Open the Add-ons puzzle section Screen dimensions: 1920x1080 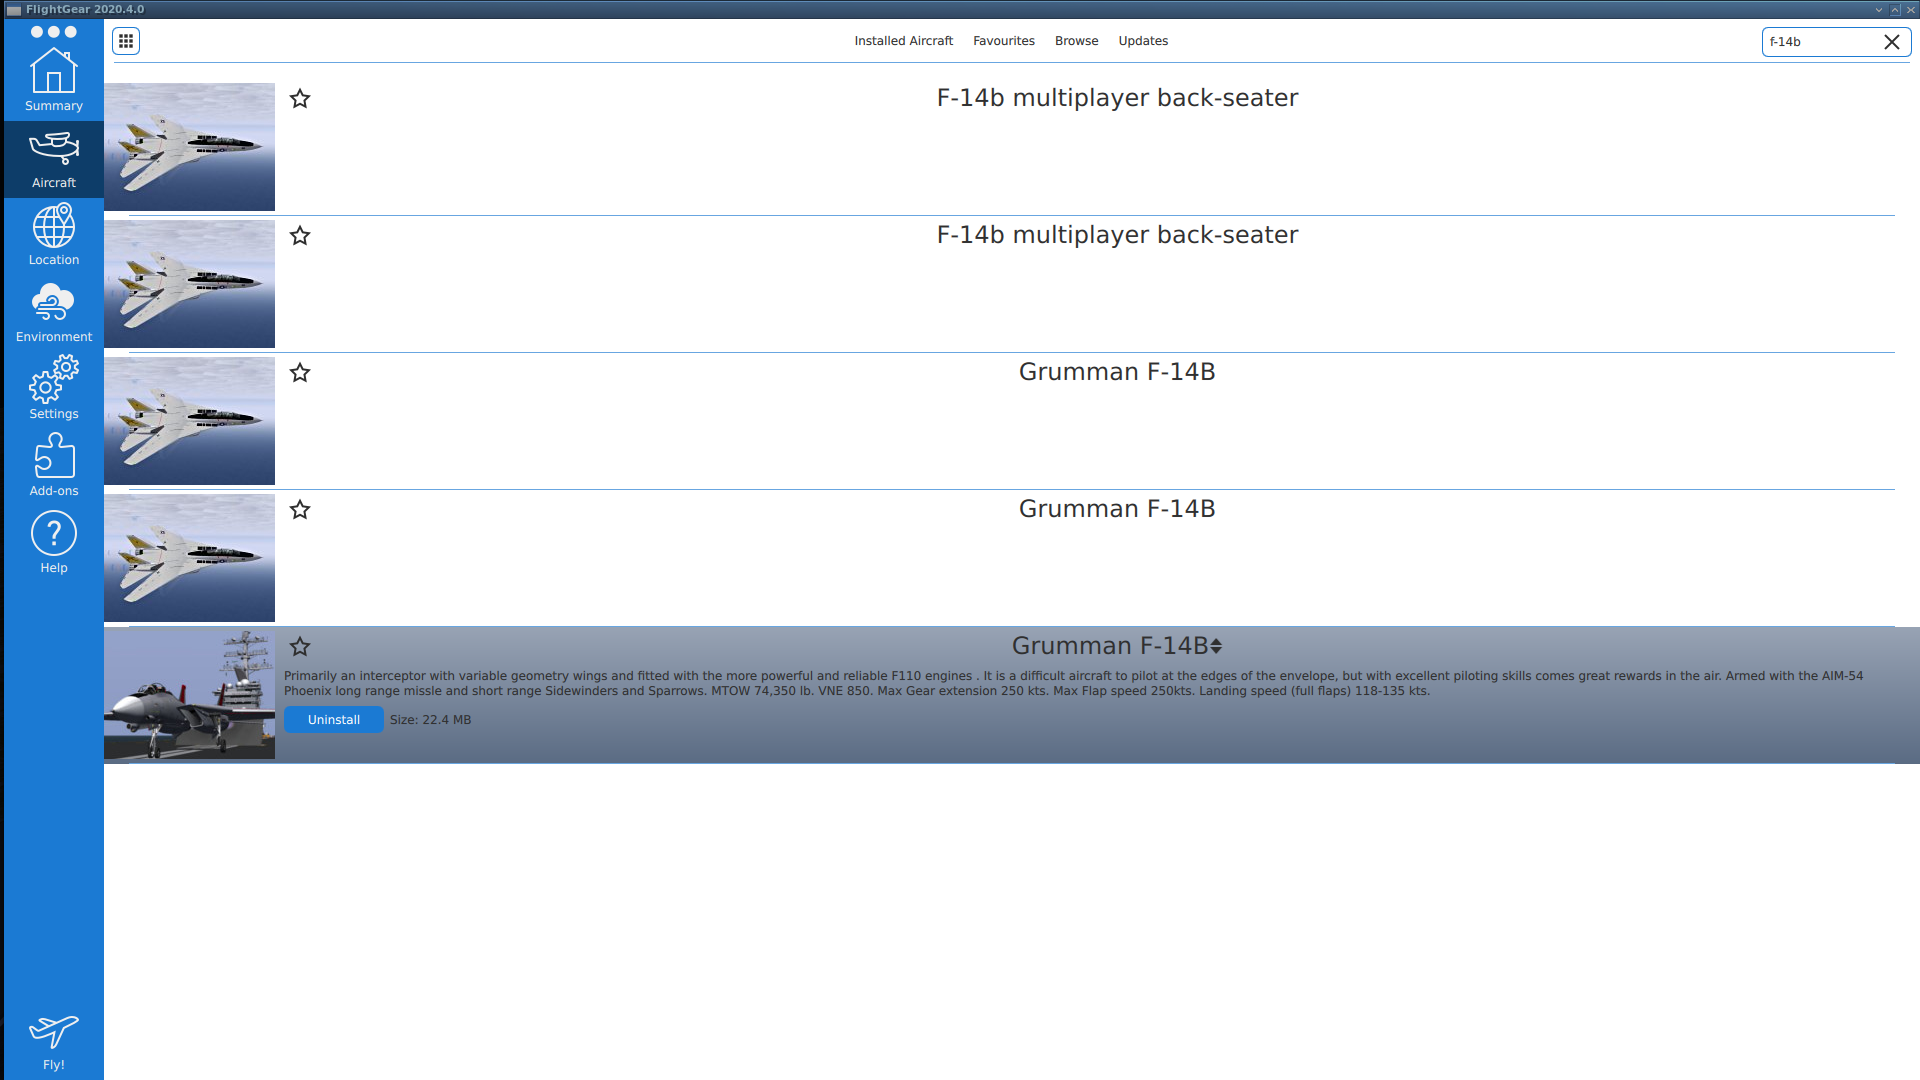click(x=54, y=467)
